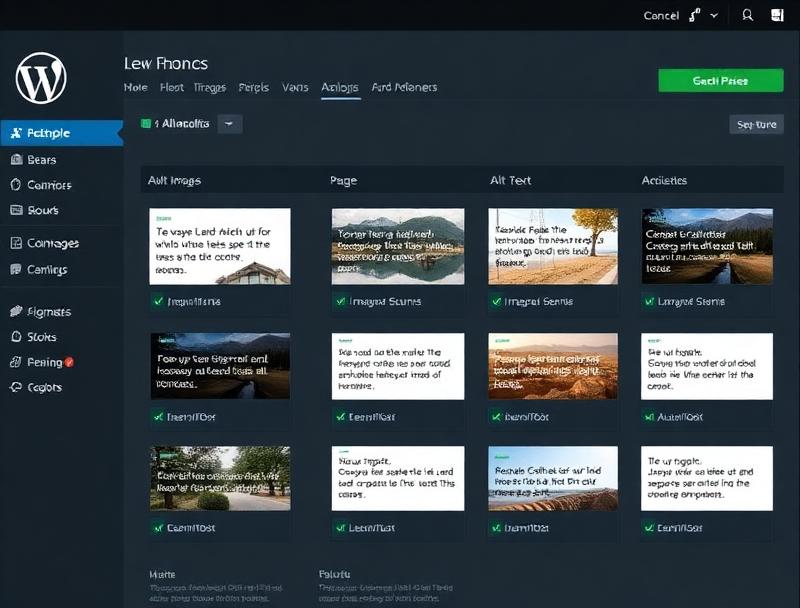Open the Sep ture button on the right
800x608 pixels.
coord(755,125)
